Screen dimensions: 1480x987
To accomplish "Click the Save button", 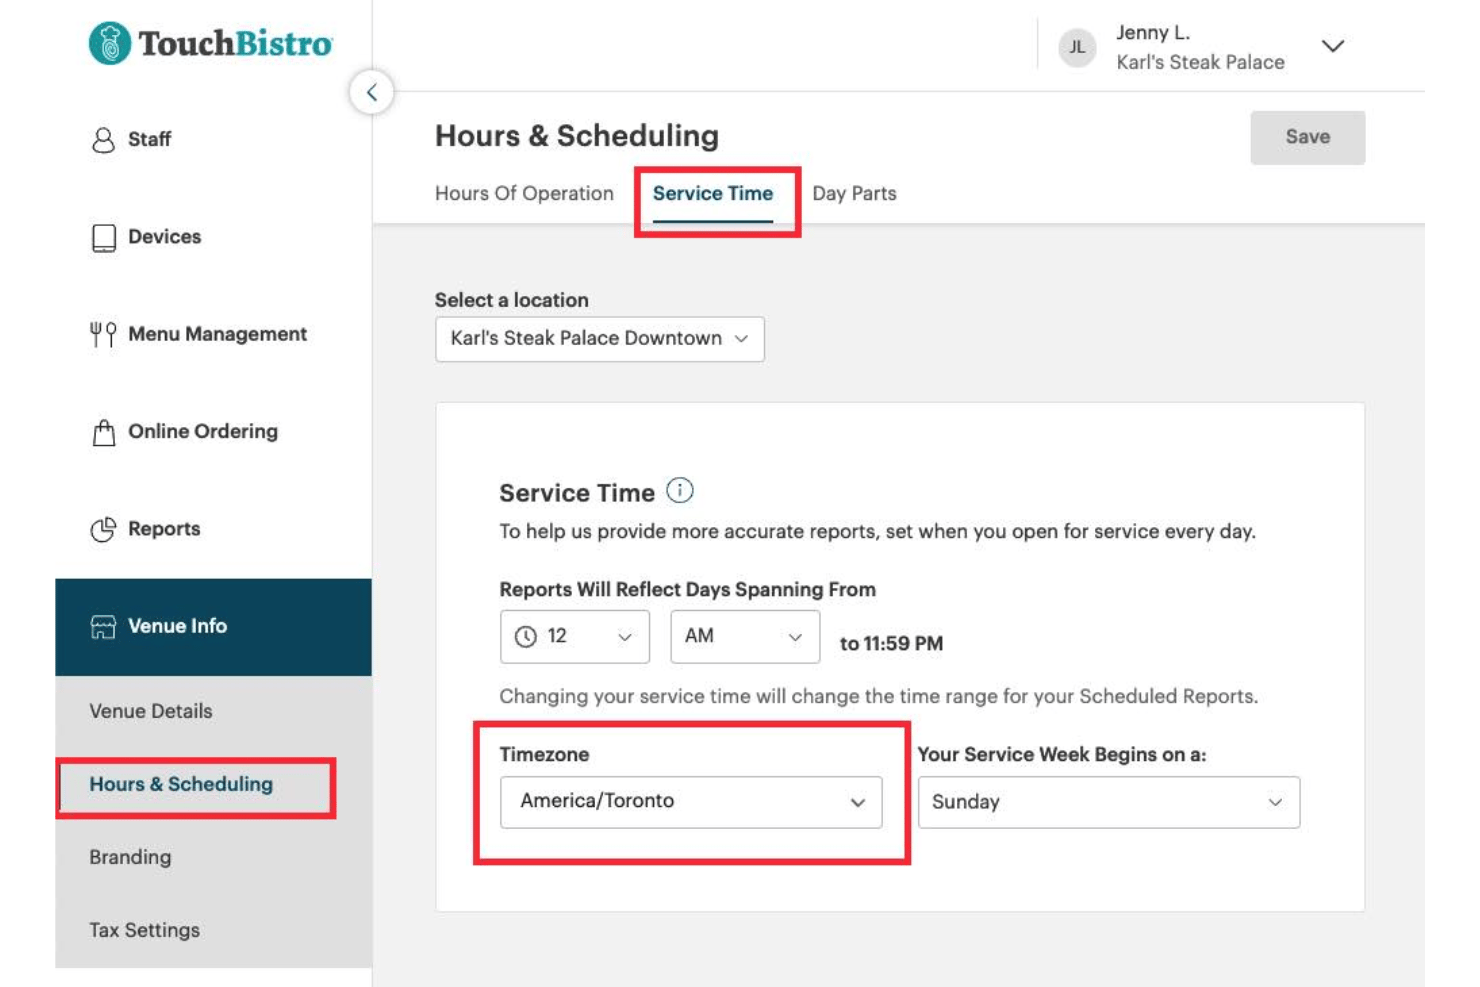I will (x=1307, y=137).
